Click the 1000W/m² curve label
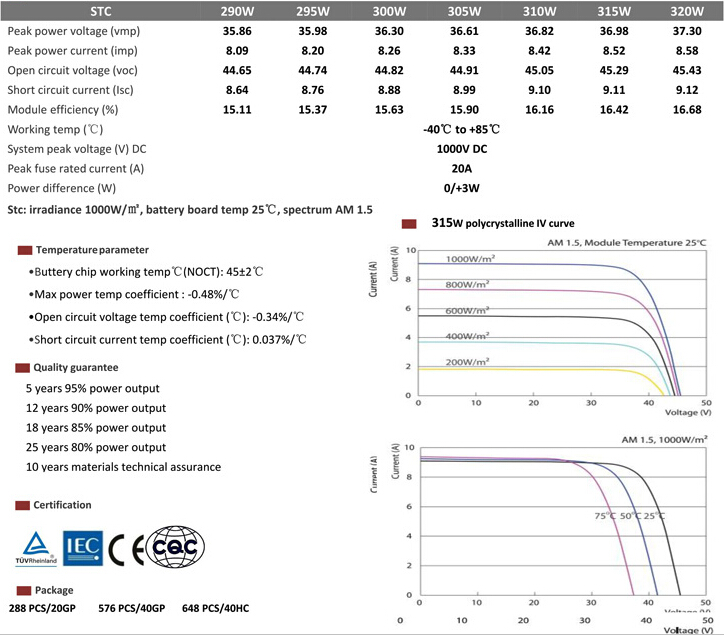 tap(470, 259)
